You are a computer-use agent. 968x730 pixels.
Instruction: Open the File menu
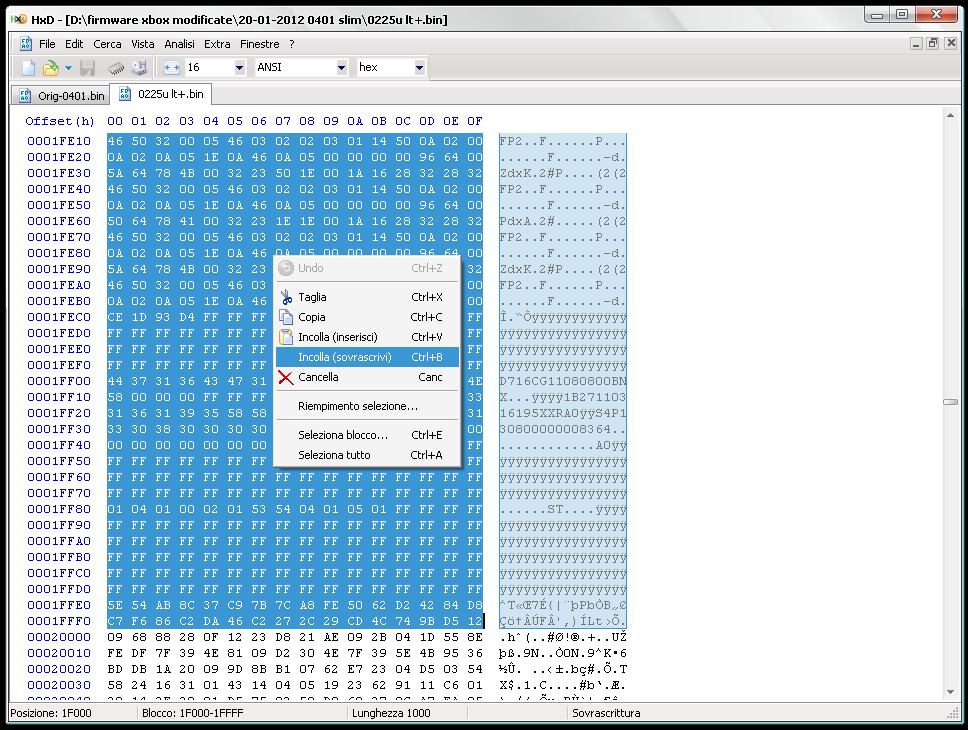pos(47,44)
